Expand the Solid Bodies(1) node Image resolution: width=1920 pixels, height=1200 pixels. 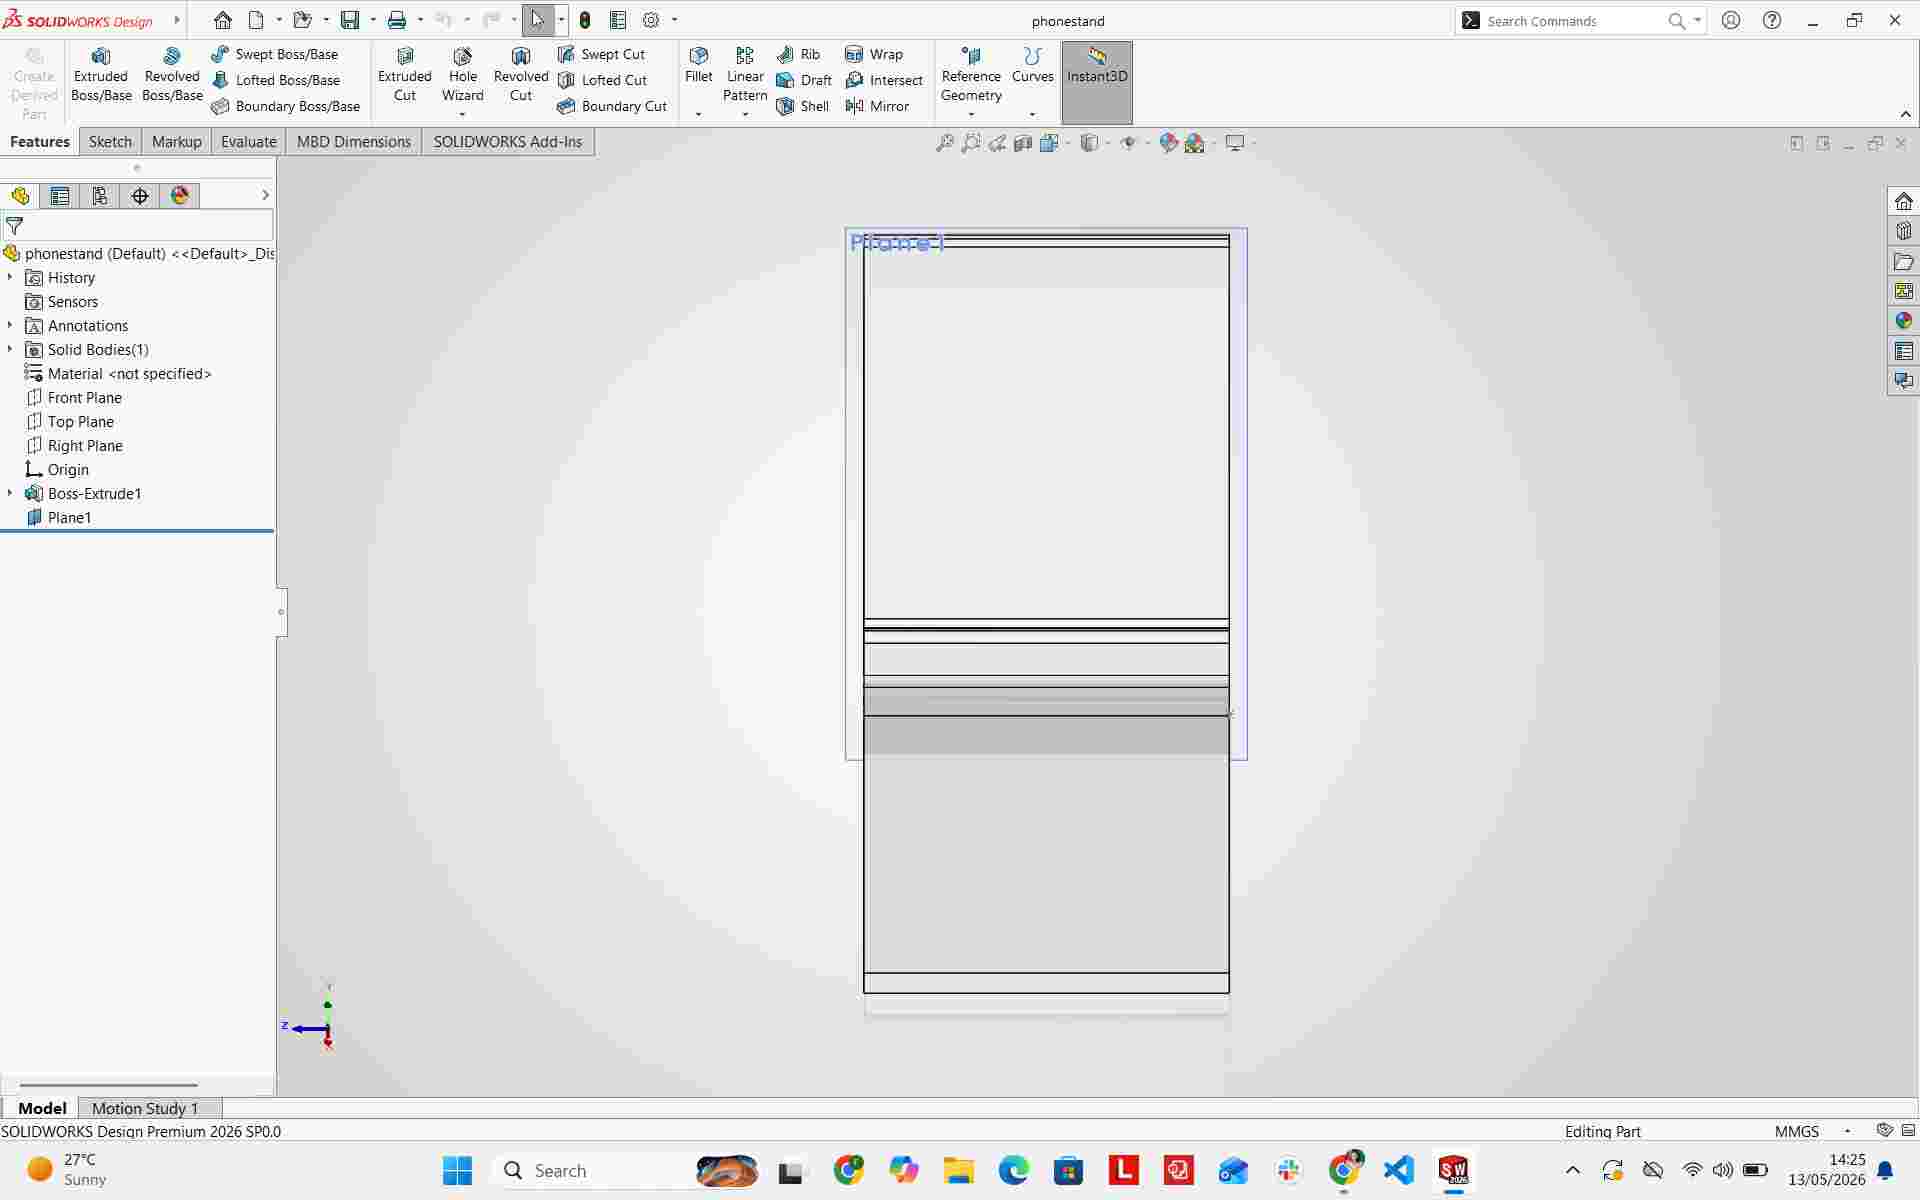point(10,349)
